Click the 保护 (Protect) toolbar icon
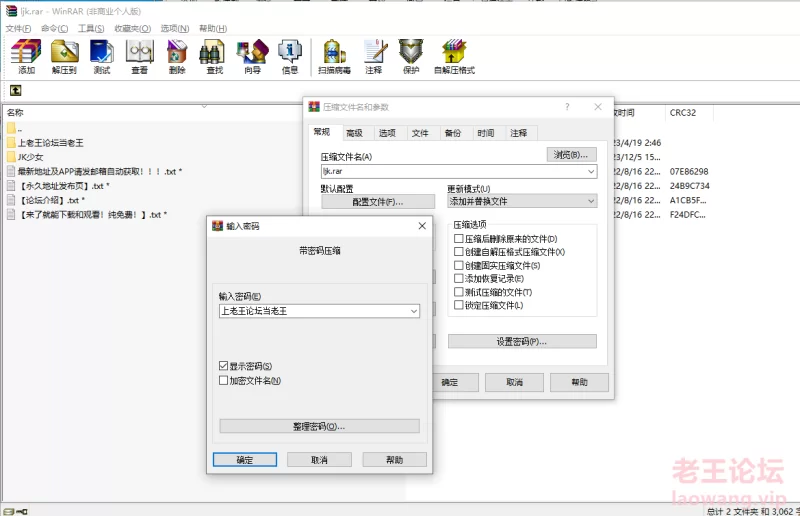This screenshot has width=800, height=516. [x=411, y=57]
